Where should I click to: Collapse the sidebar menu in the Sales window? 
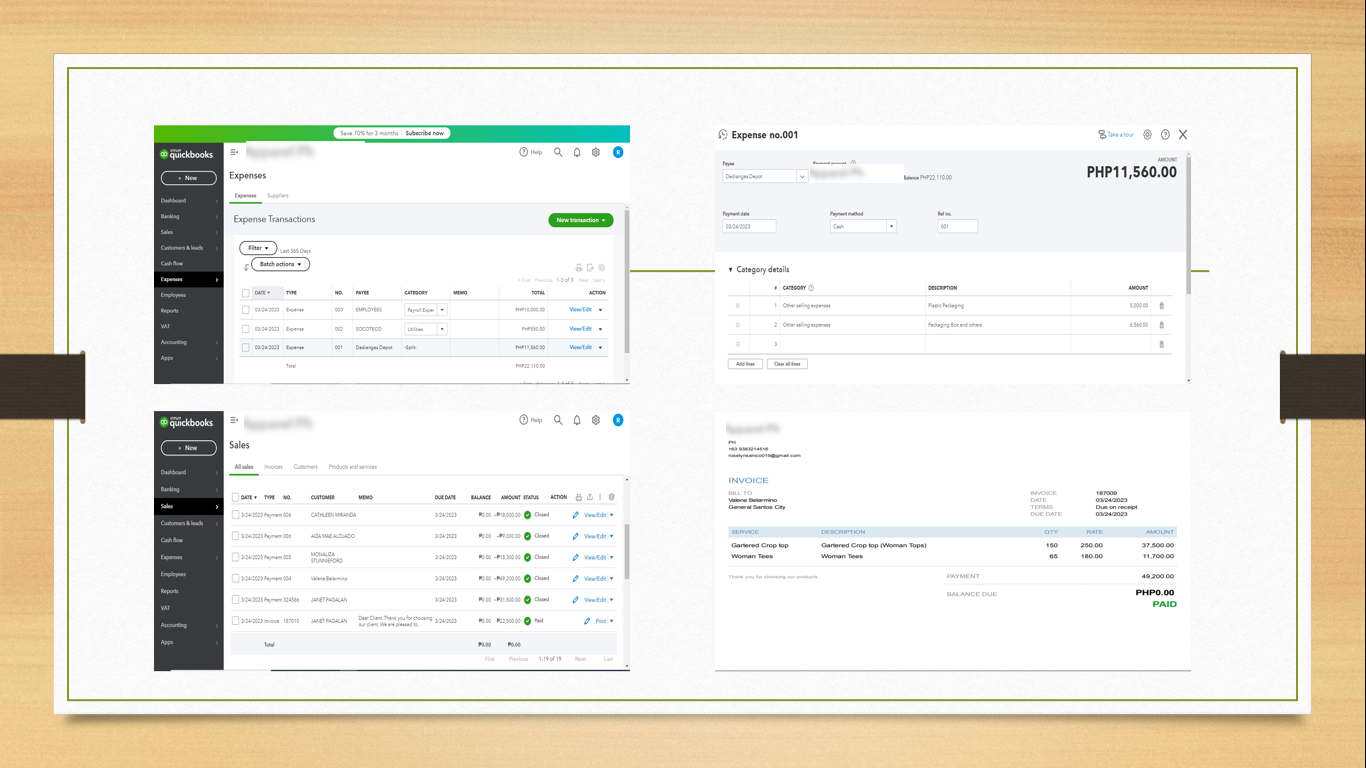[234, 421]
